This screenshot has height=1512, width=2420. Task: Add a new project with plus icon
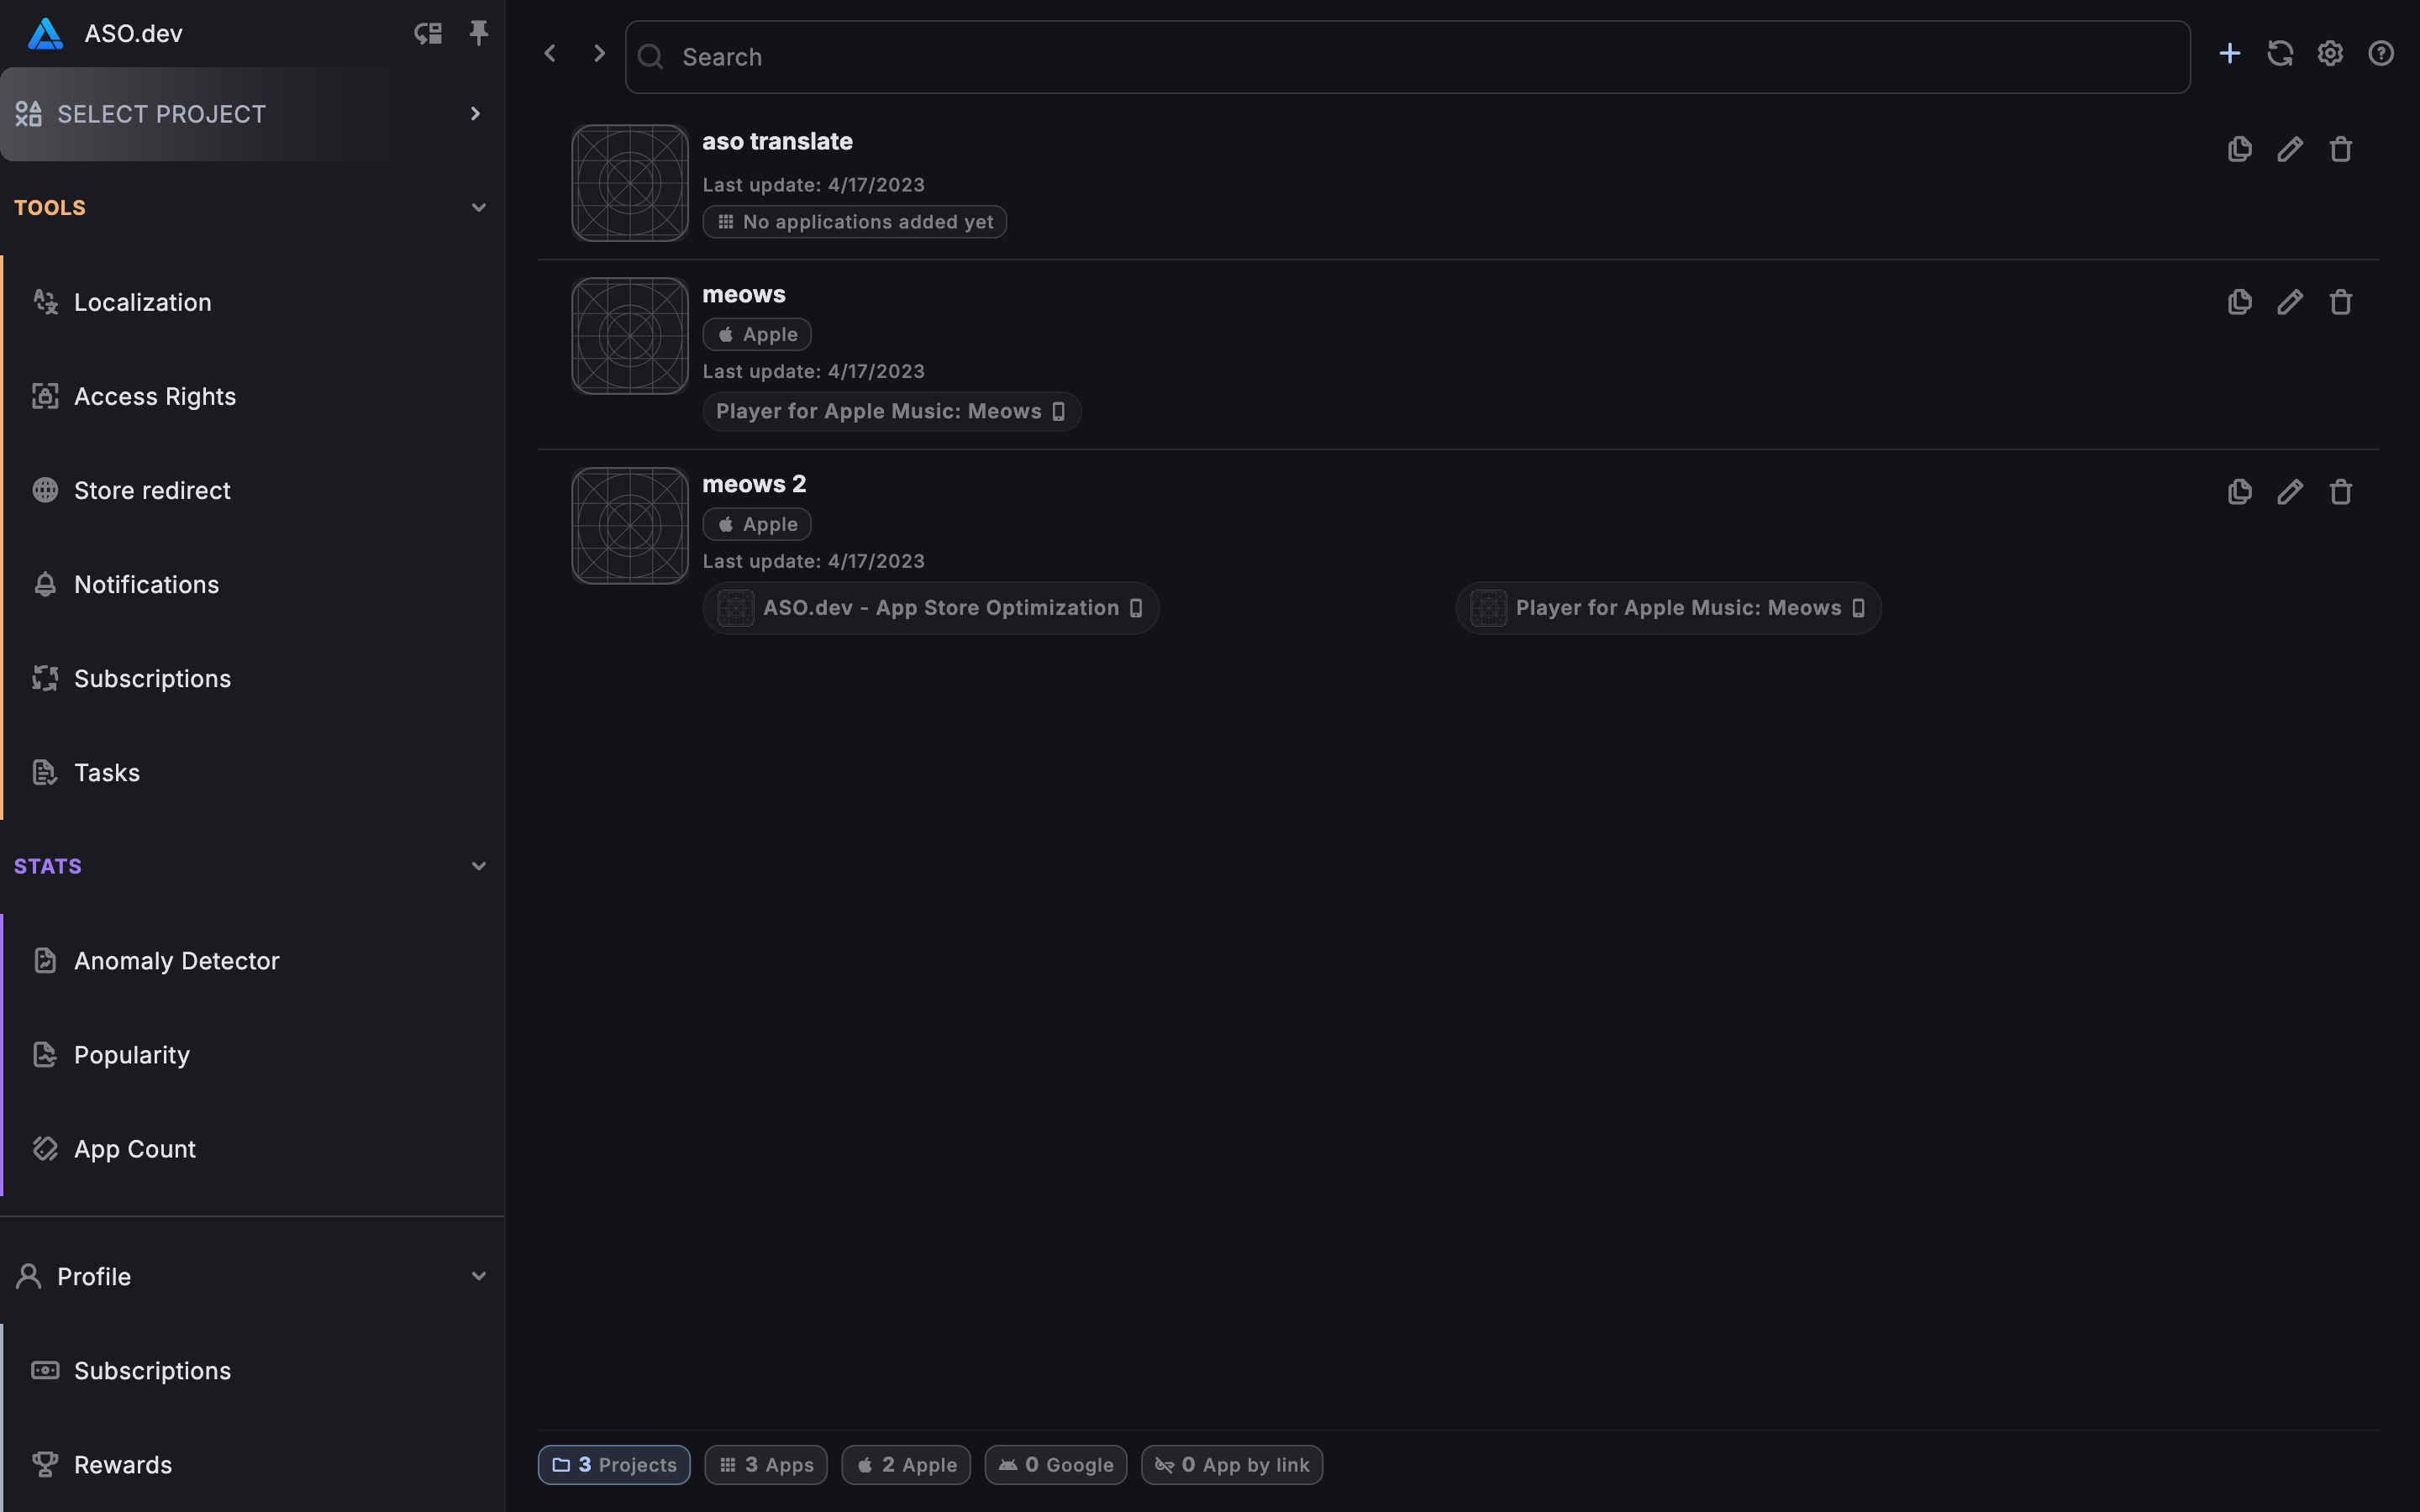point(2229,53)
